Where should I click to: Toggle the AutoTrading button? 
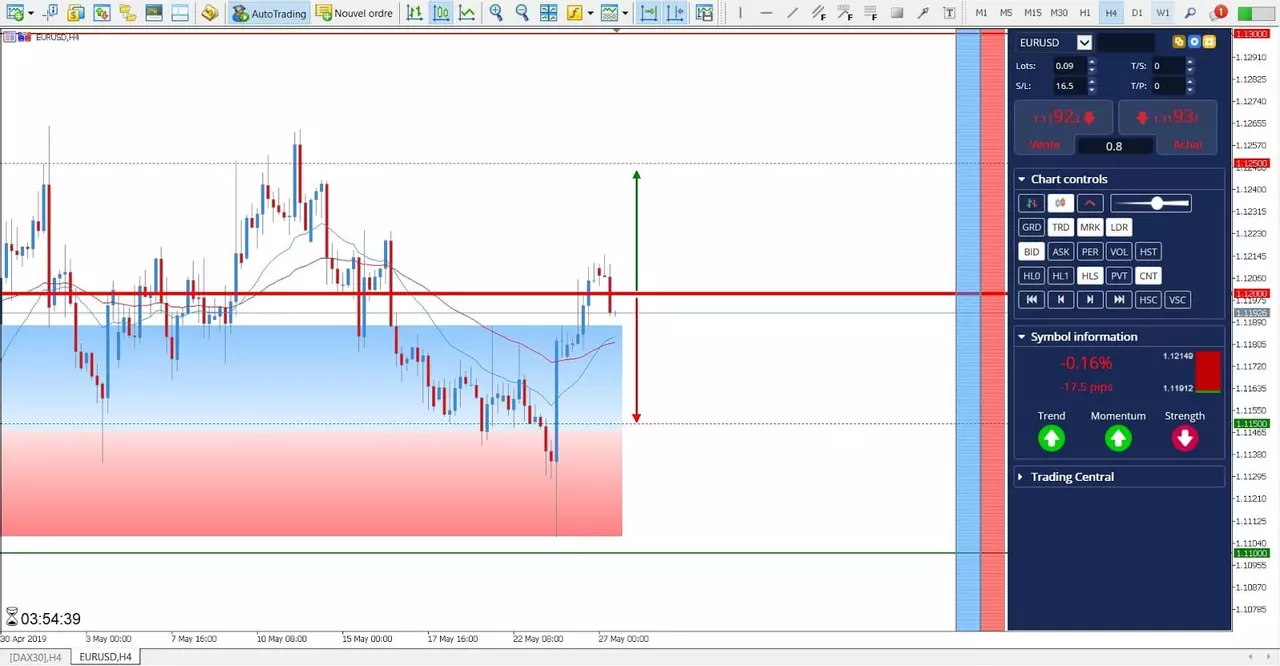268,13
